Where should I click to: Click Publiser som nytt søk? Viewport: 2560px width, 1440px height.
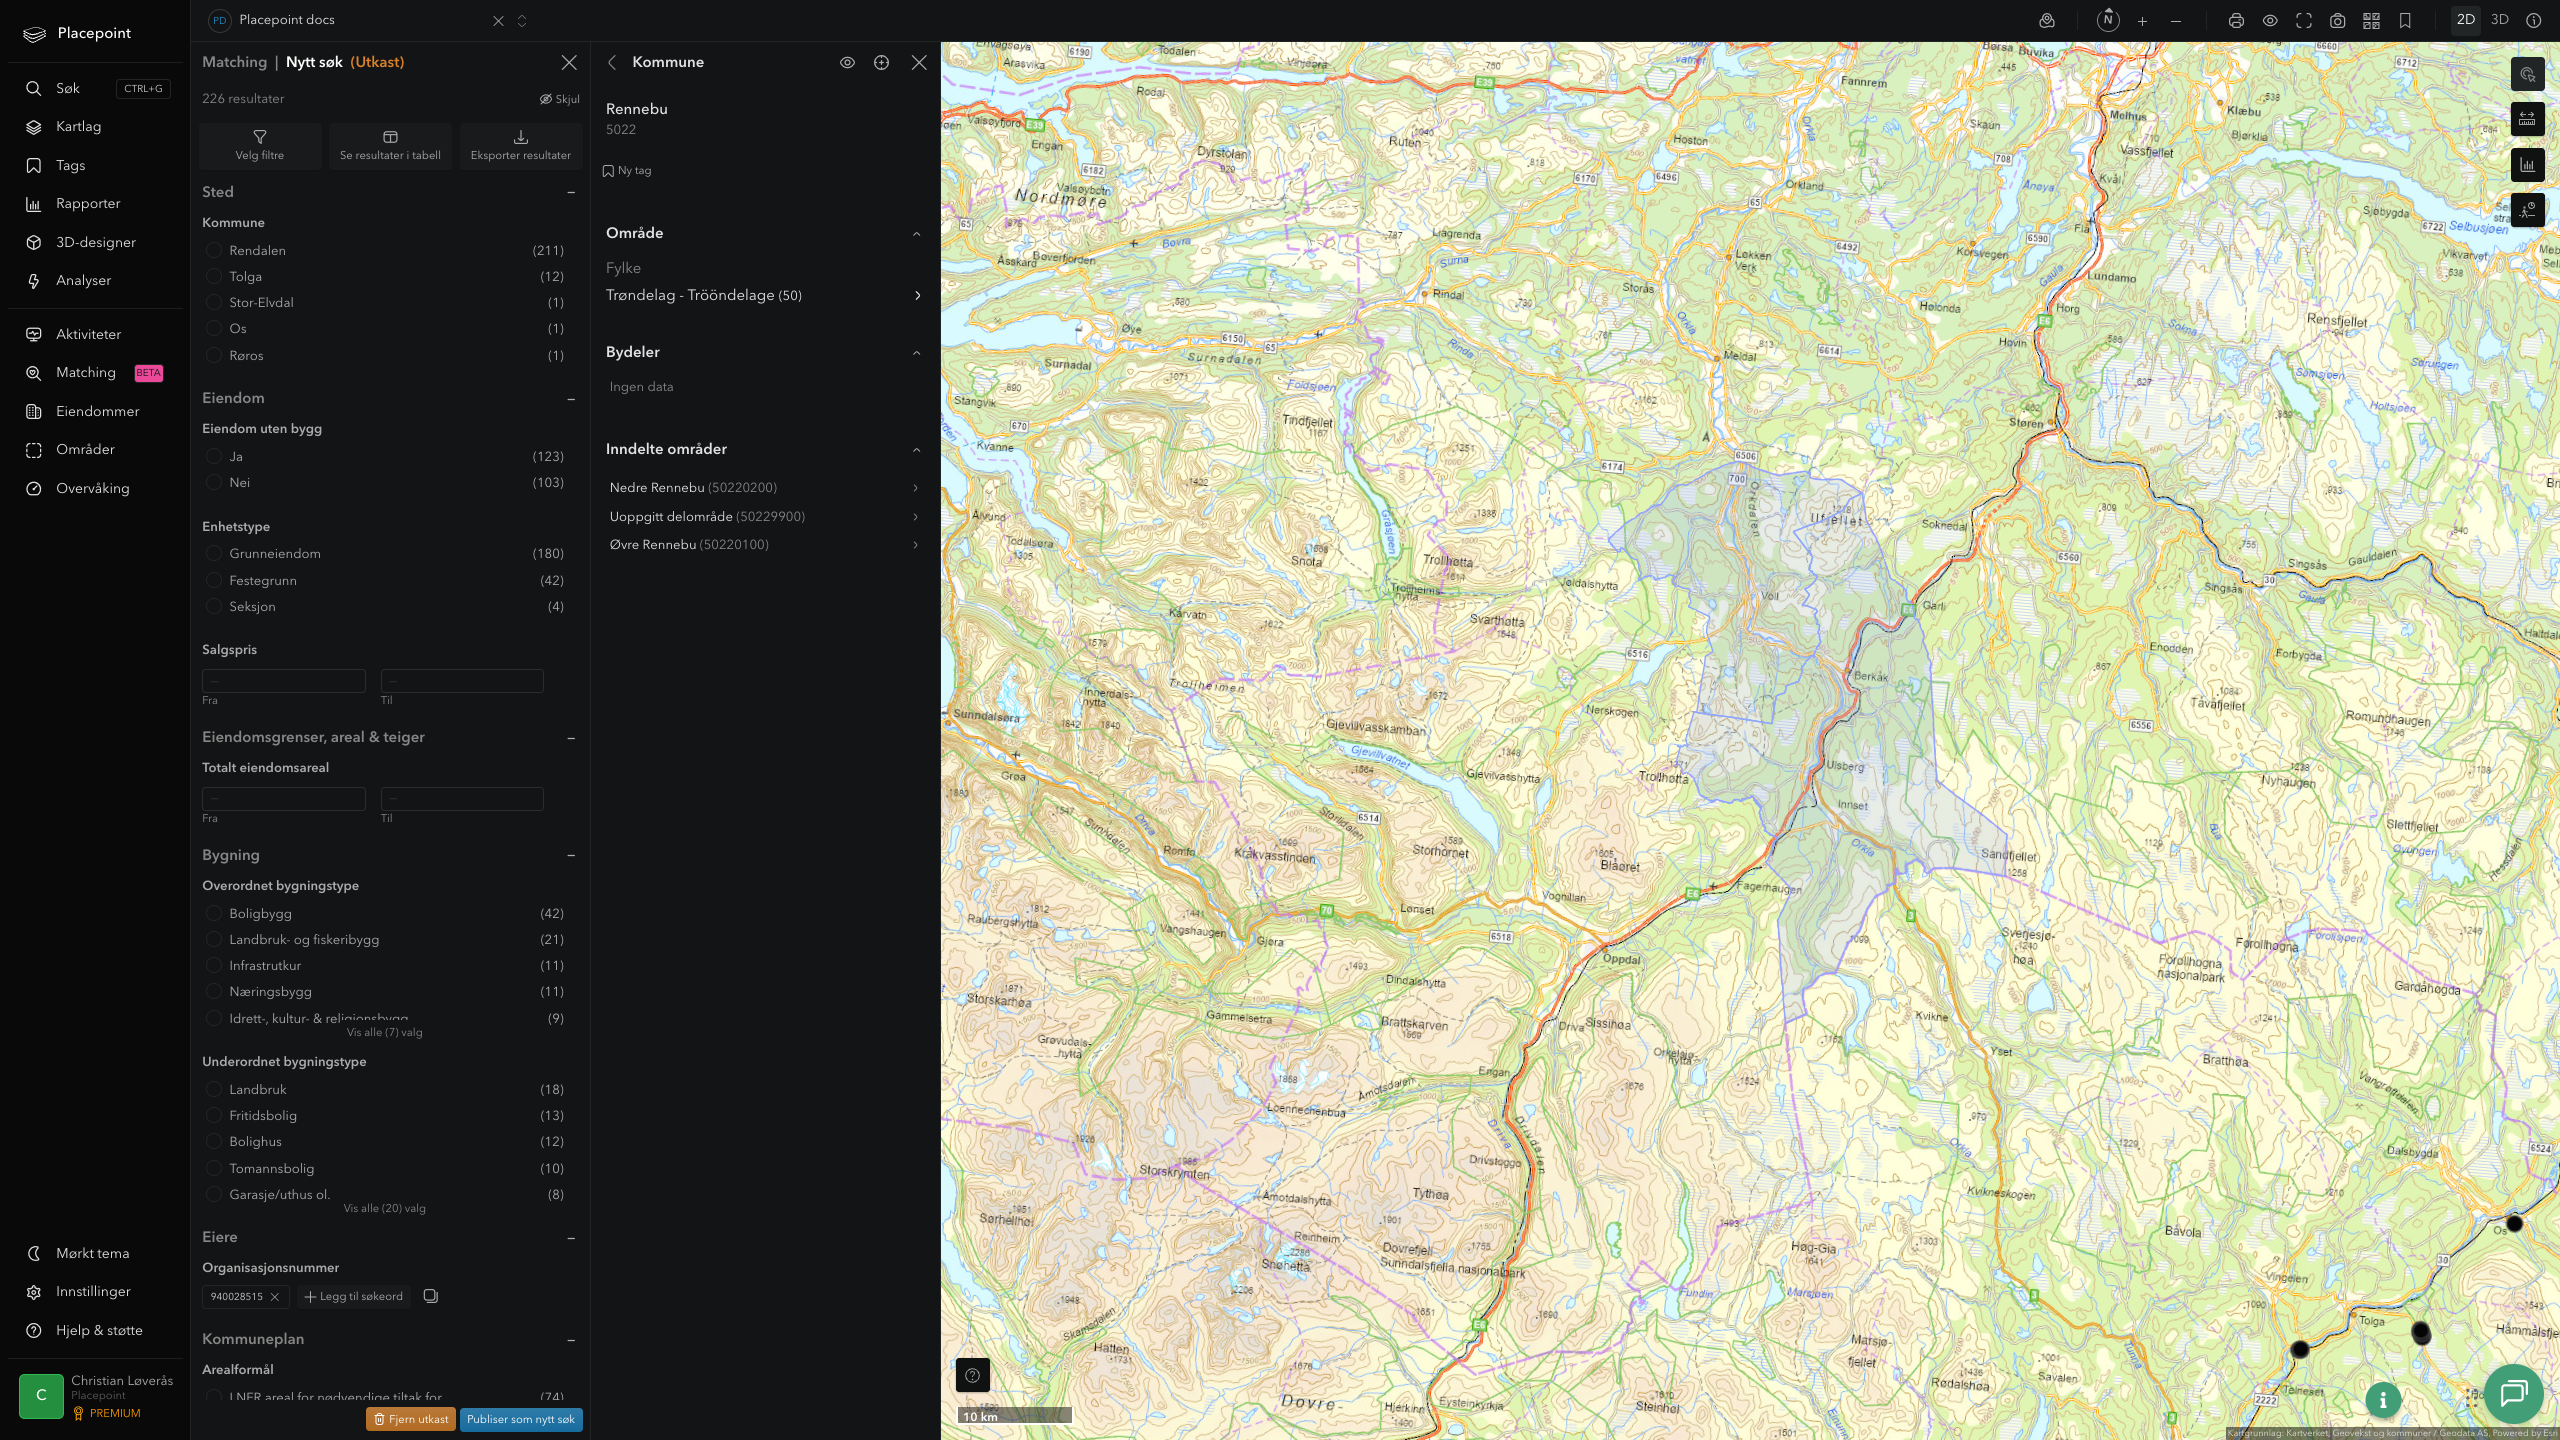521,1419
